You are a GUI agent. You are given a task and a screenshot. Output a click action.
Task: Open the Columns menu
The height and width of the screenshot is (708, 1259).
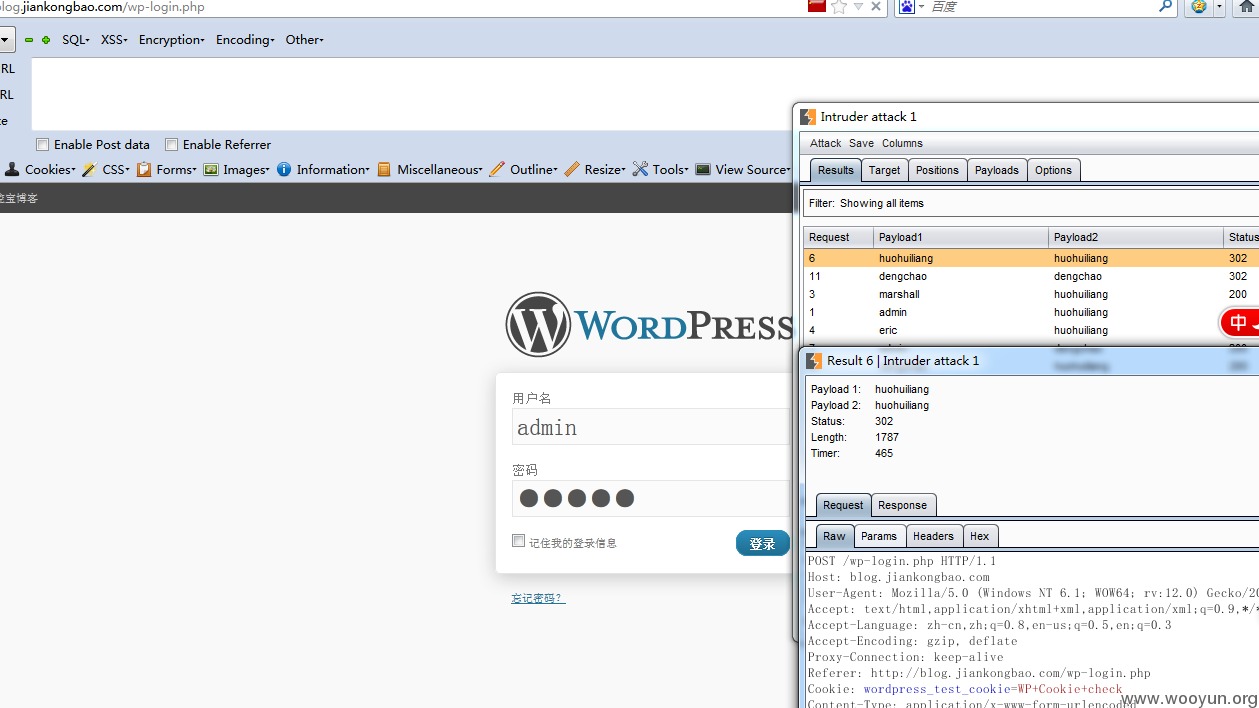point(902,143)
